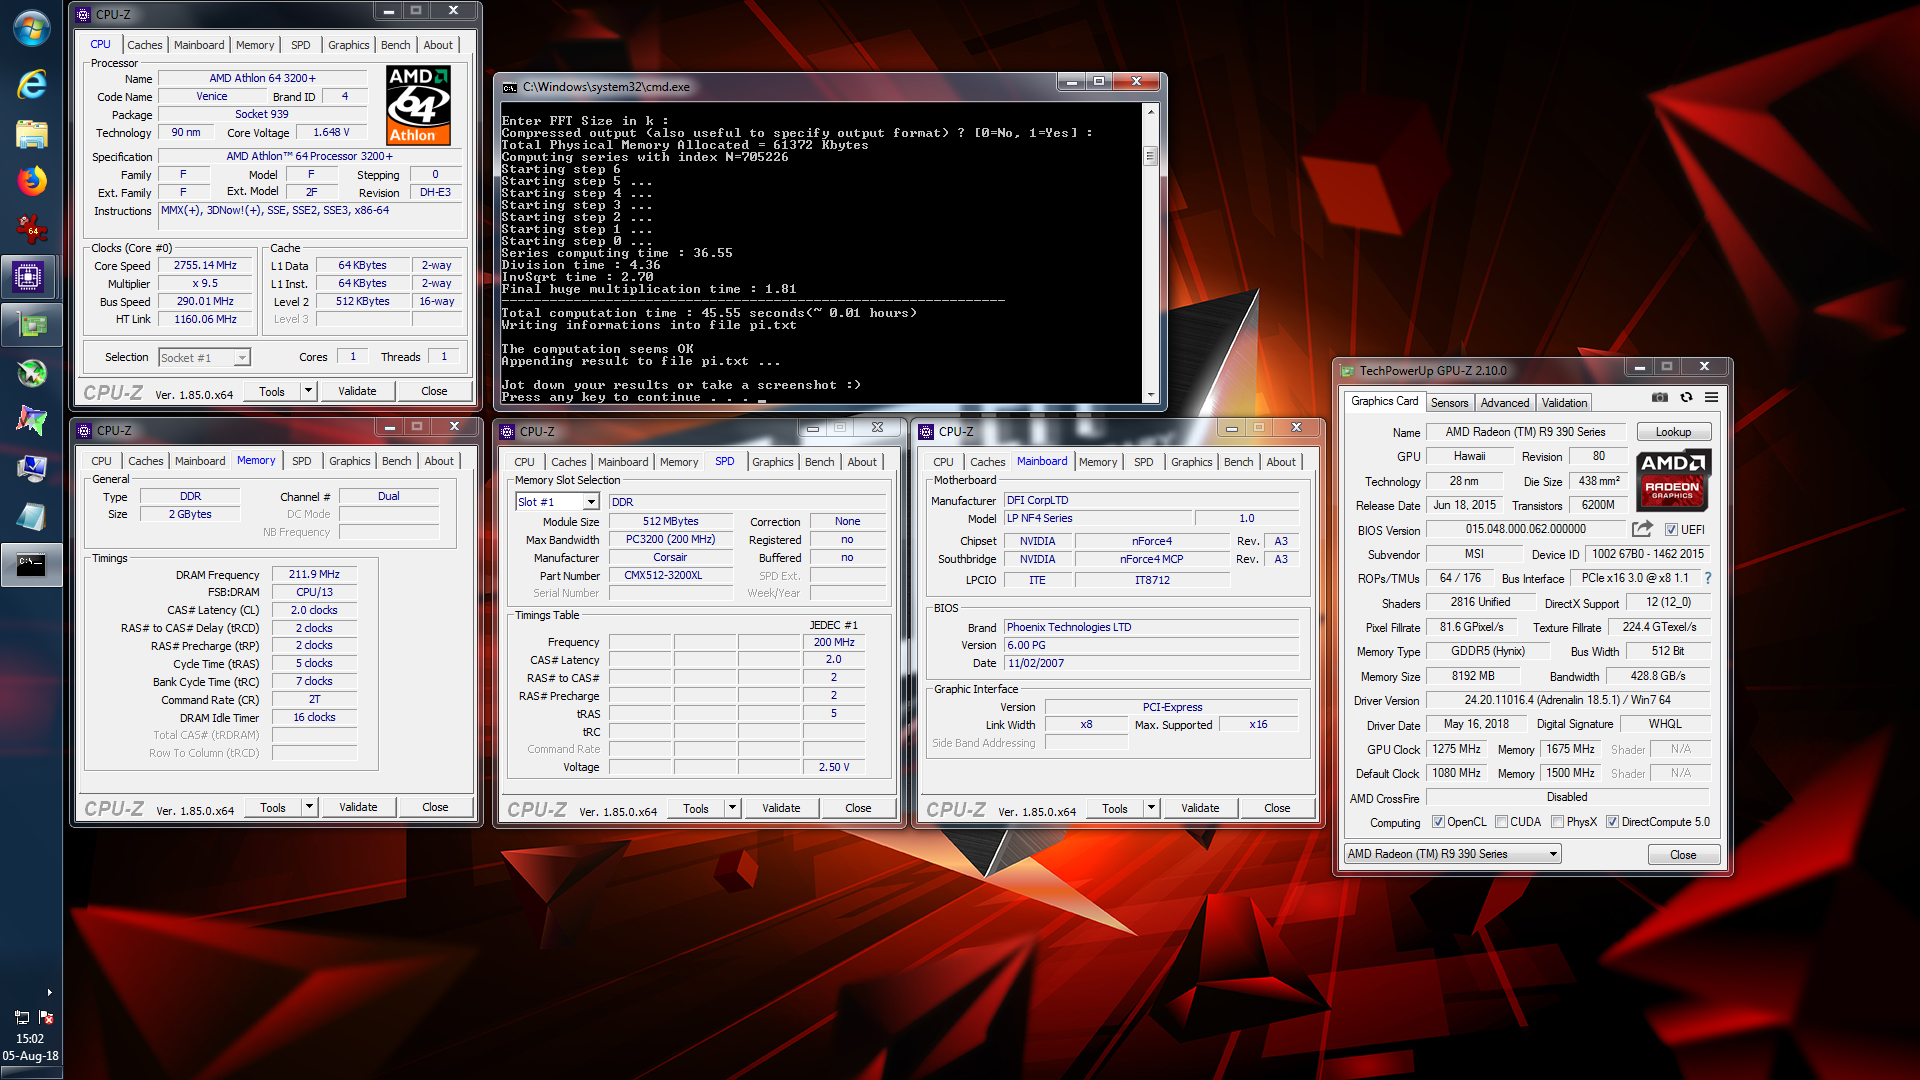Viewport: 1920px width, 1080px height.
Task: Open the colorful paper-plane taskbar icon
Action: (31, 421)
